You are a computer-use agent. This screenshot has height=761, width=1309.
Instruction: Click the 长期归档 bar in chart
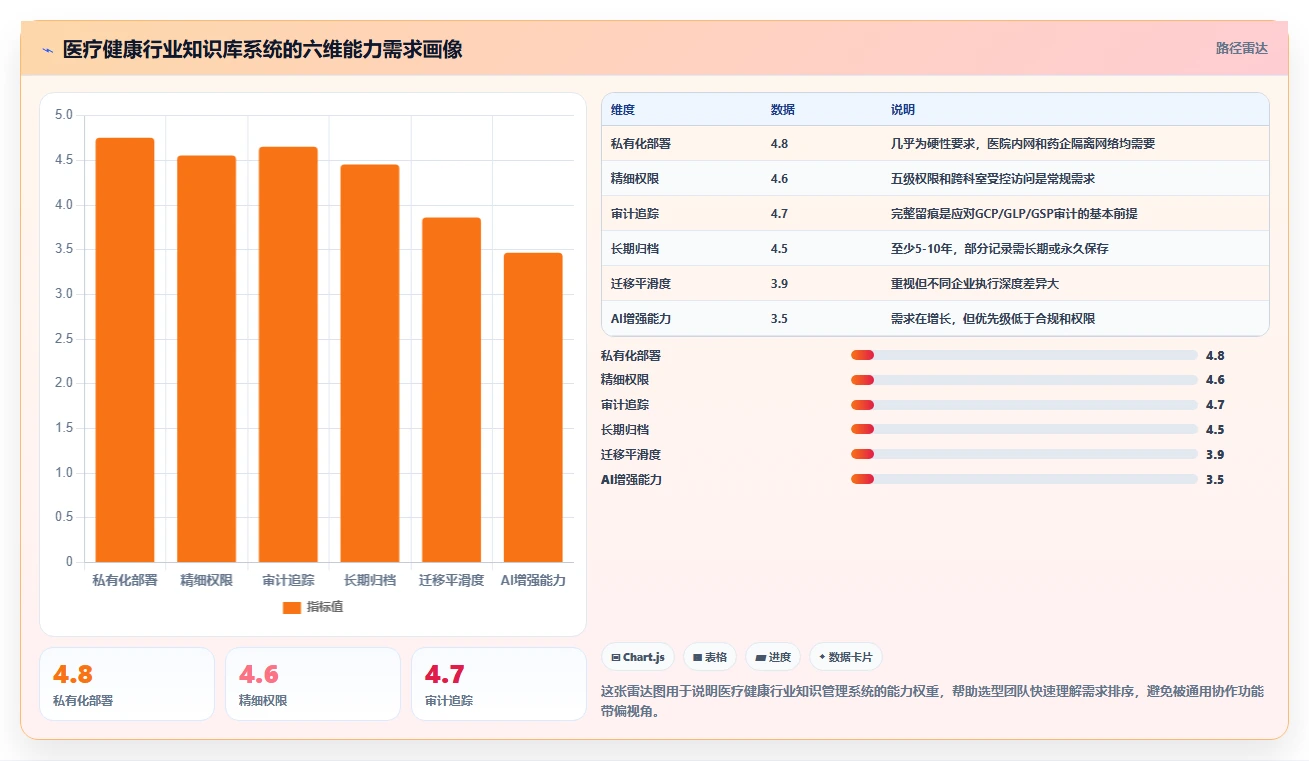[x=370, y=363]
